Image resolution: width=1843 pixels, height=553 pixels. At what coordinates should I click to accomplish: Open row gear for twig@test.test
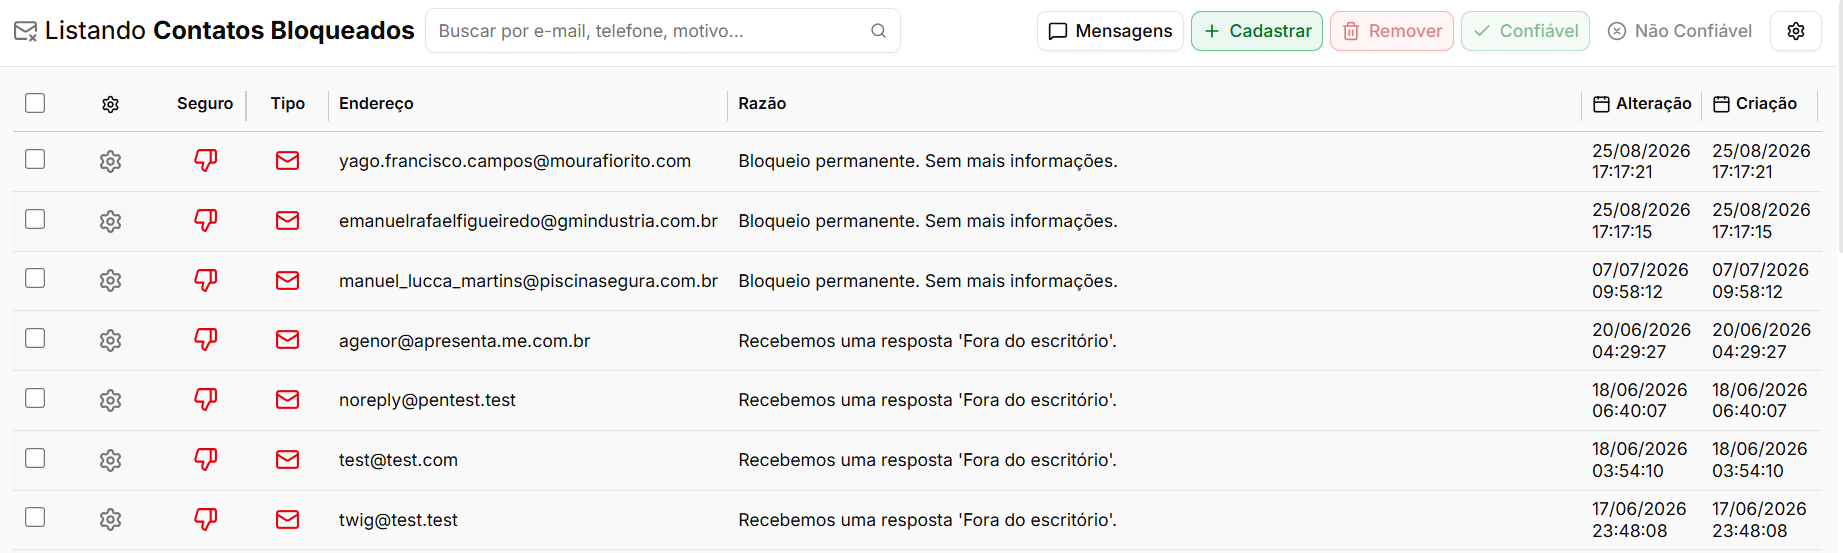(x=110, y=519)
